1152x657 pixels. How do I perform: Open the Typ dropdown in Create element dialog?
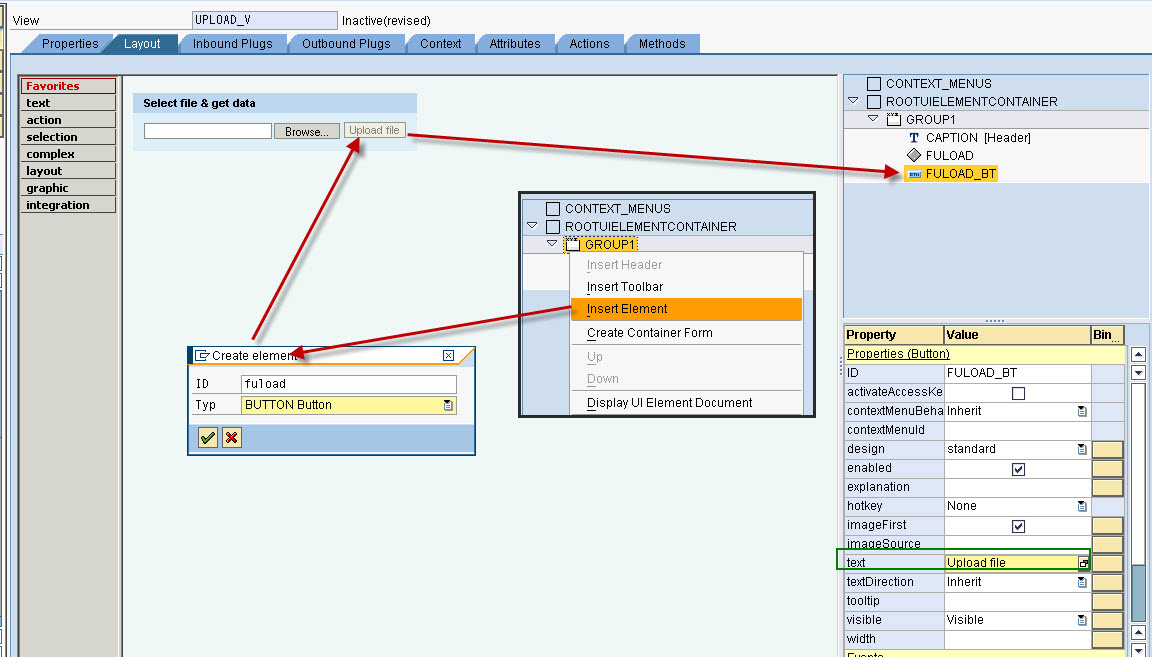447,404
